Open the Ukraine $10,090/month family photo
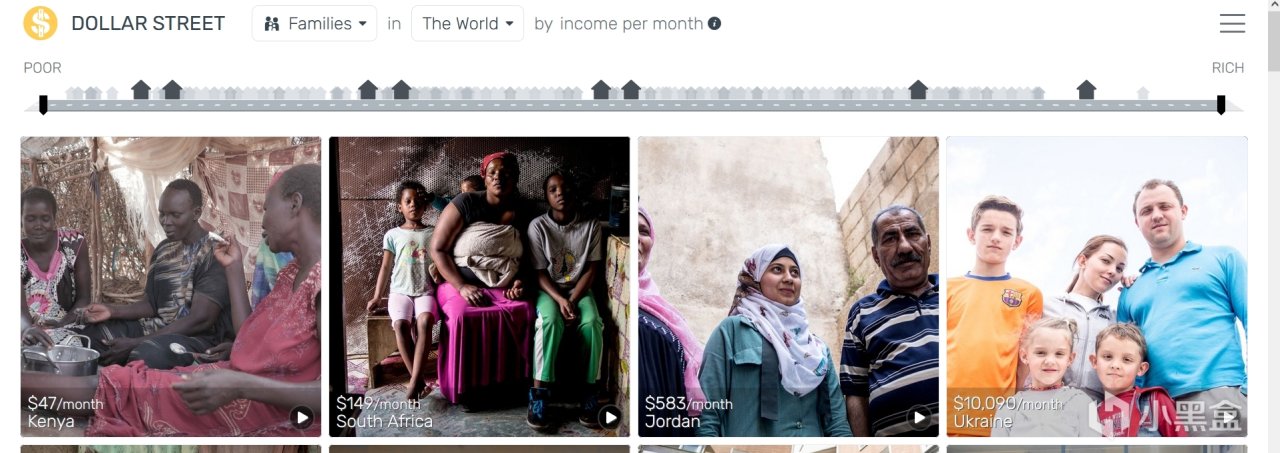This screenshot has width=1280, height=453. tap(1097, 287)
